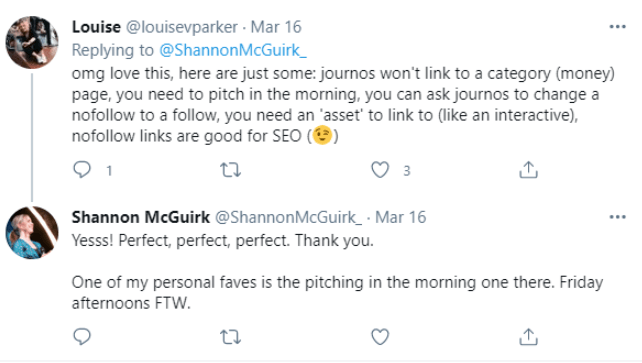
Task: Open Shannon McGuirk's profile picture
Action: 32,232
